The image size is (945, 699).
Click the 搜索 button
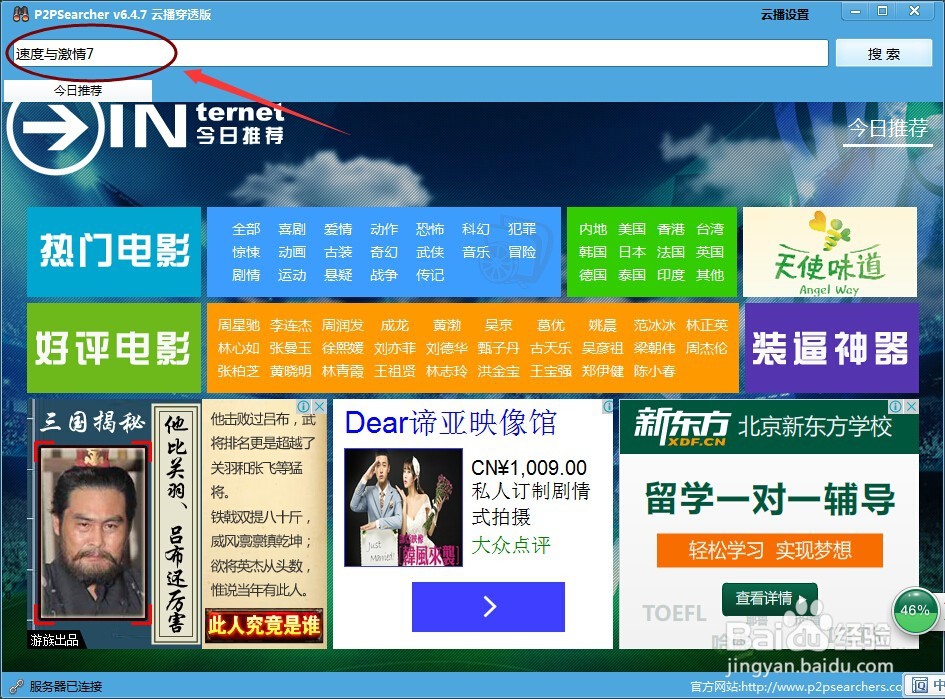click(884, 54)
